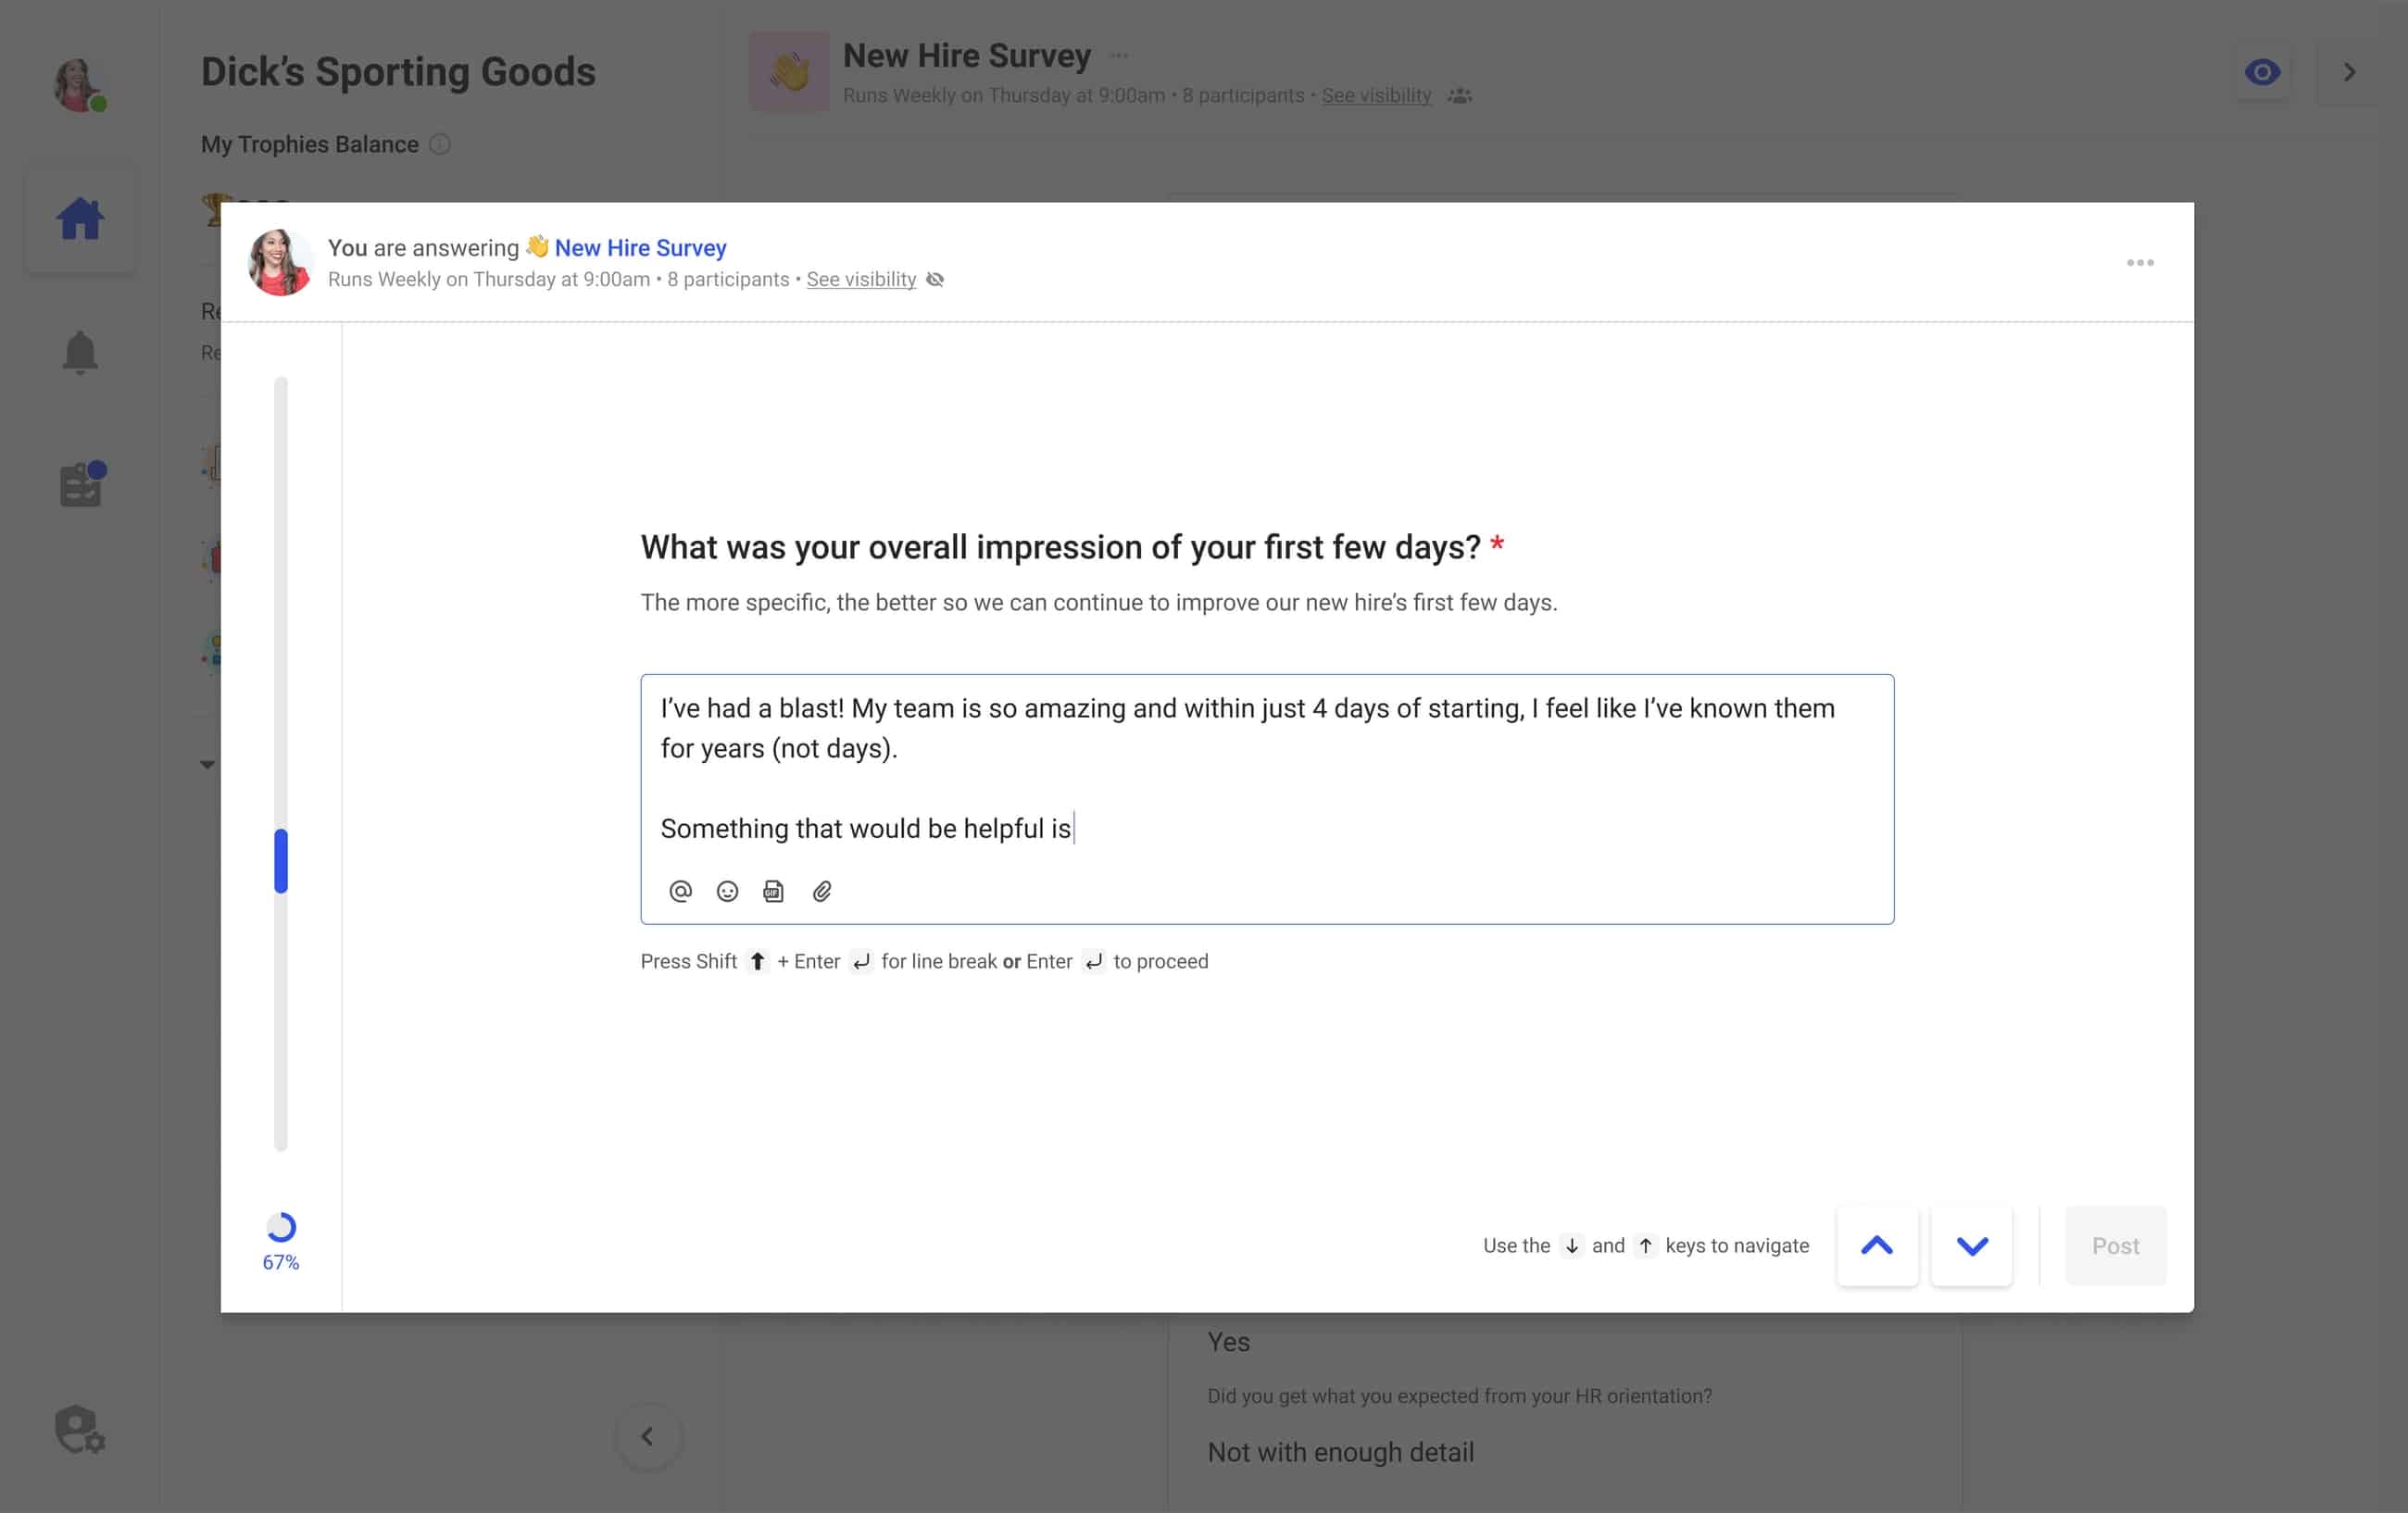Open notifications via the bell icon
This screenshot has width=2408, height=1513.
(81, 352)
